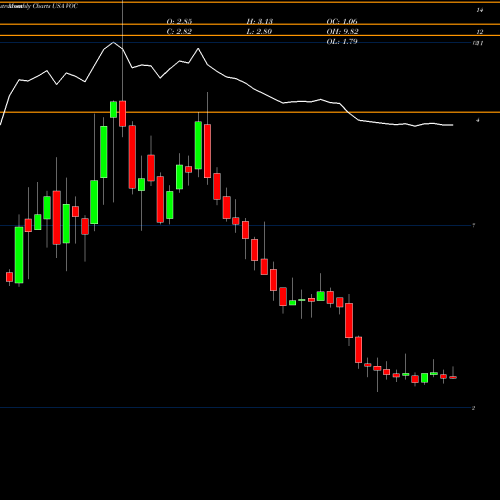Viewport: 500px width, 500px height.
Task: Click the last red candle on the right
Action: (x=453, y=377)
